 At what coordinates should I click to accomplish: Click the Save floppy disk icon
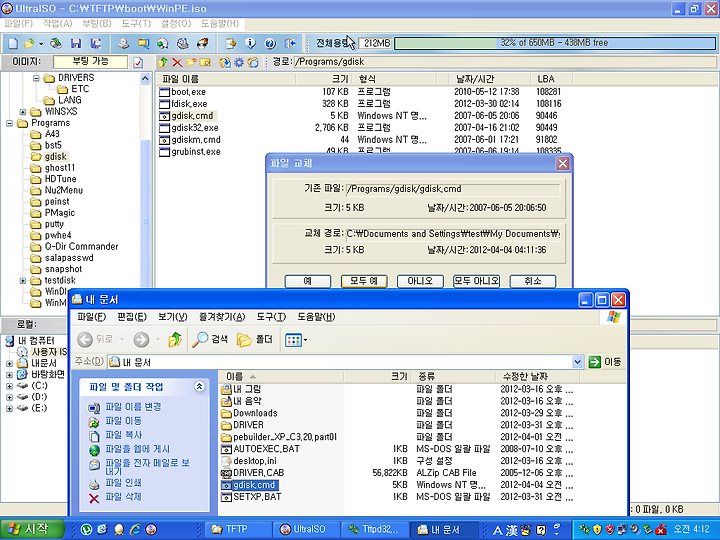click(76, 44)
